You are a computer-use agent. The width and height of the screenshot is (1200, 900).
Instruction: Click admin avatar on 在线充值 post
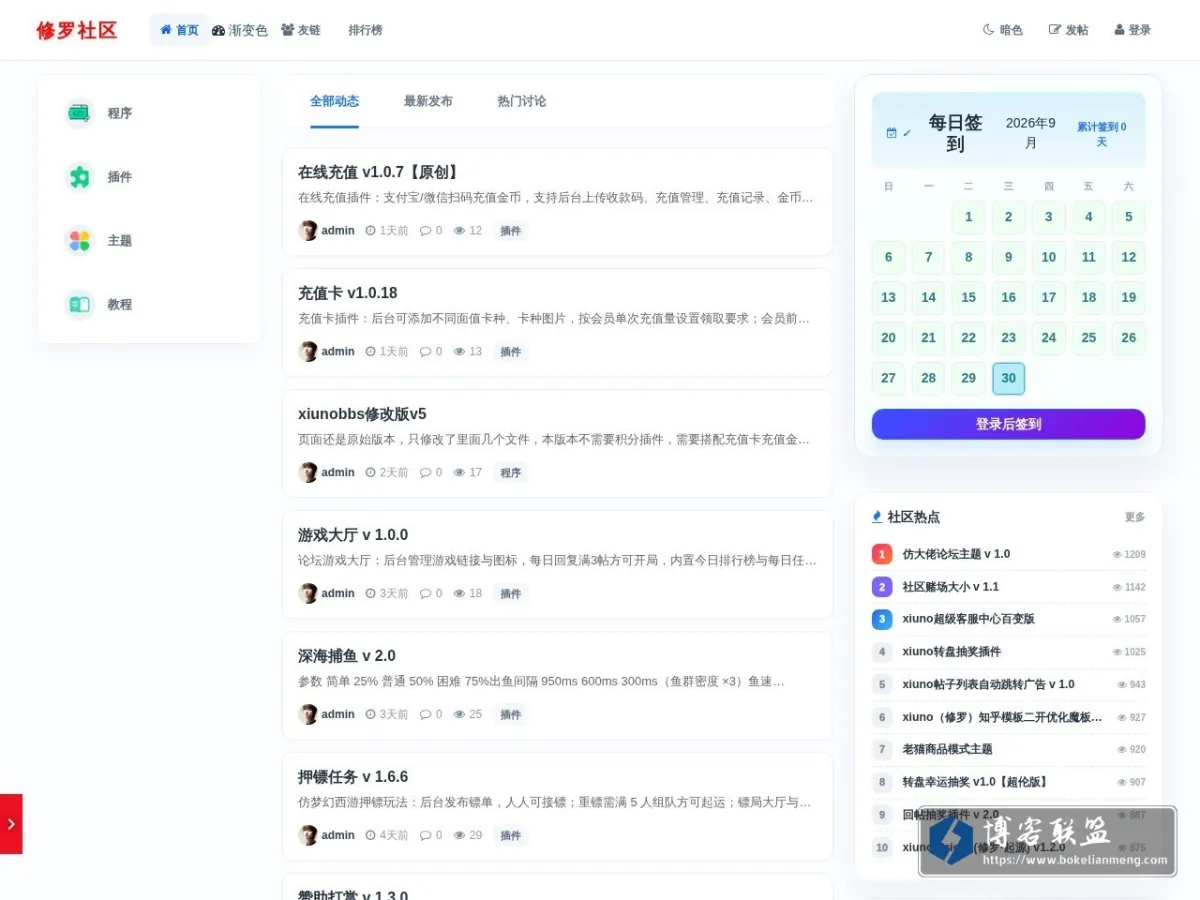(x=308, y=231)
